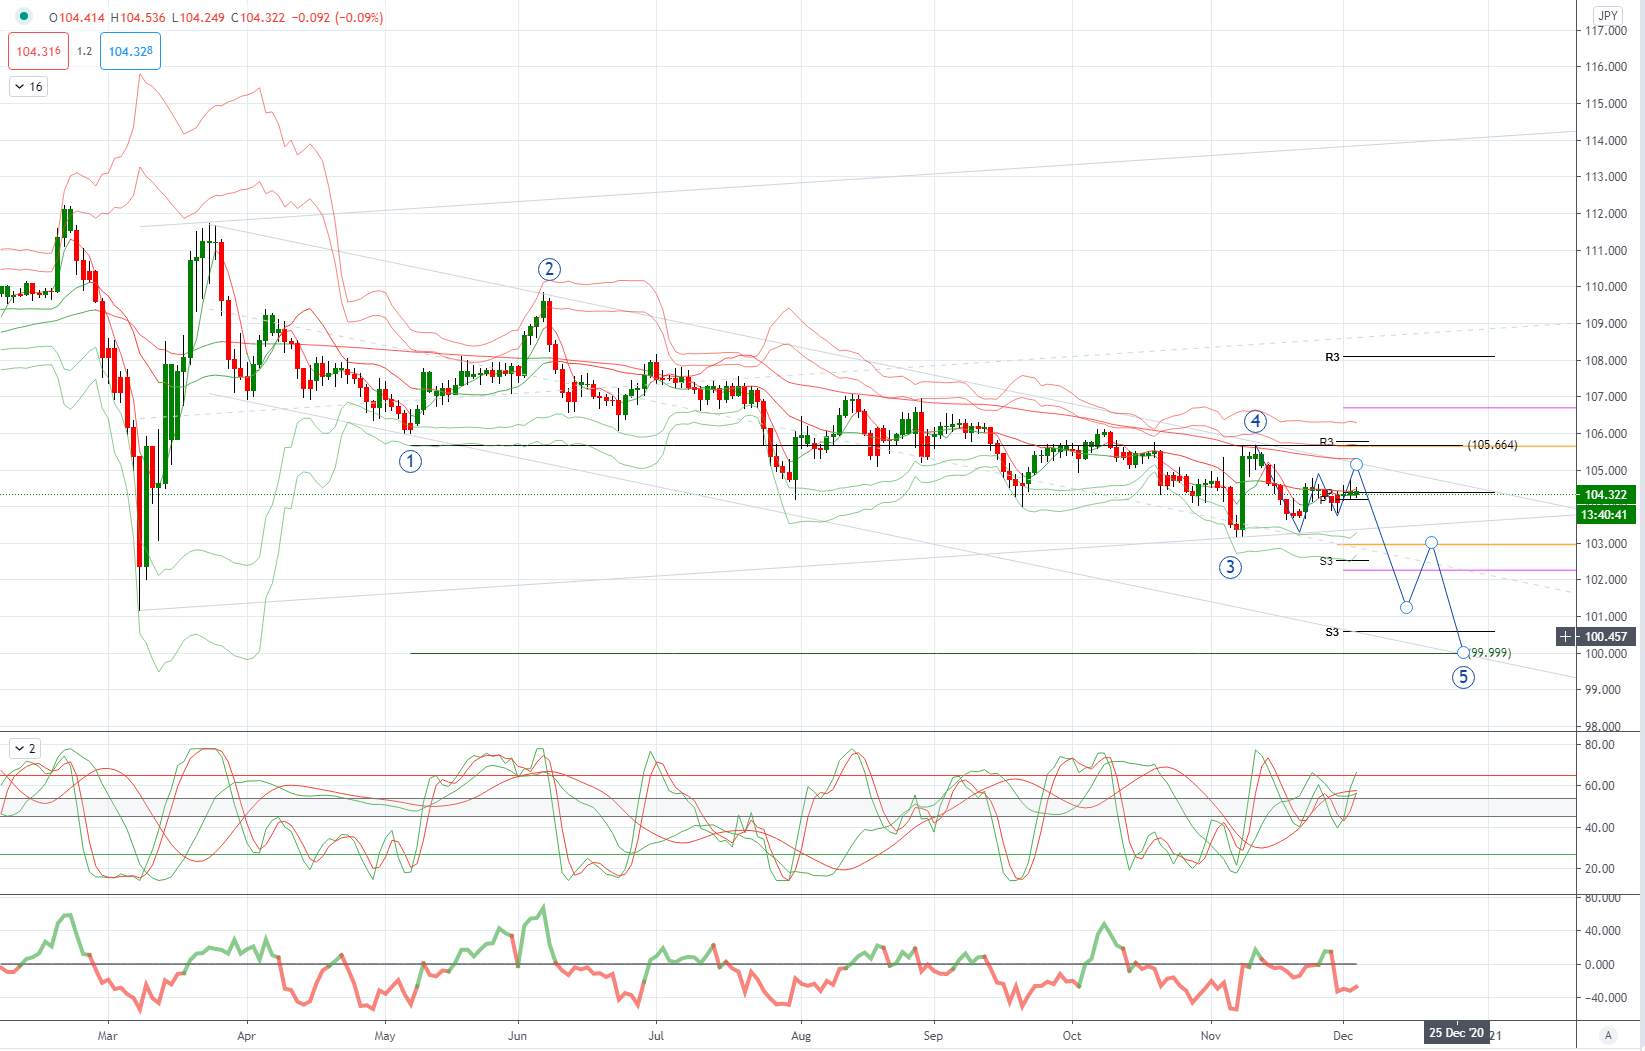Click the (99.999) horizontal line label
This screenshot has width=1645, height=1051.
1490,653
